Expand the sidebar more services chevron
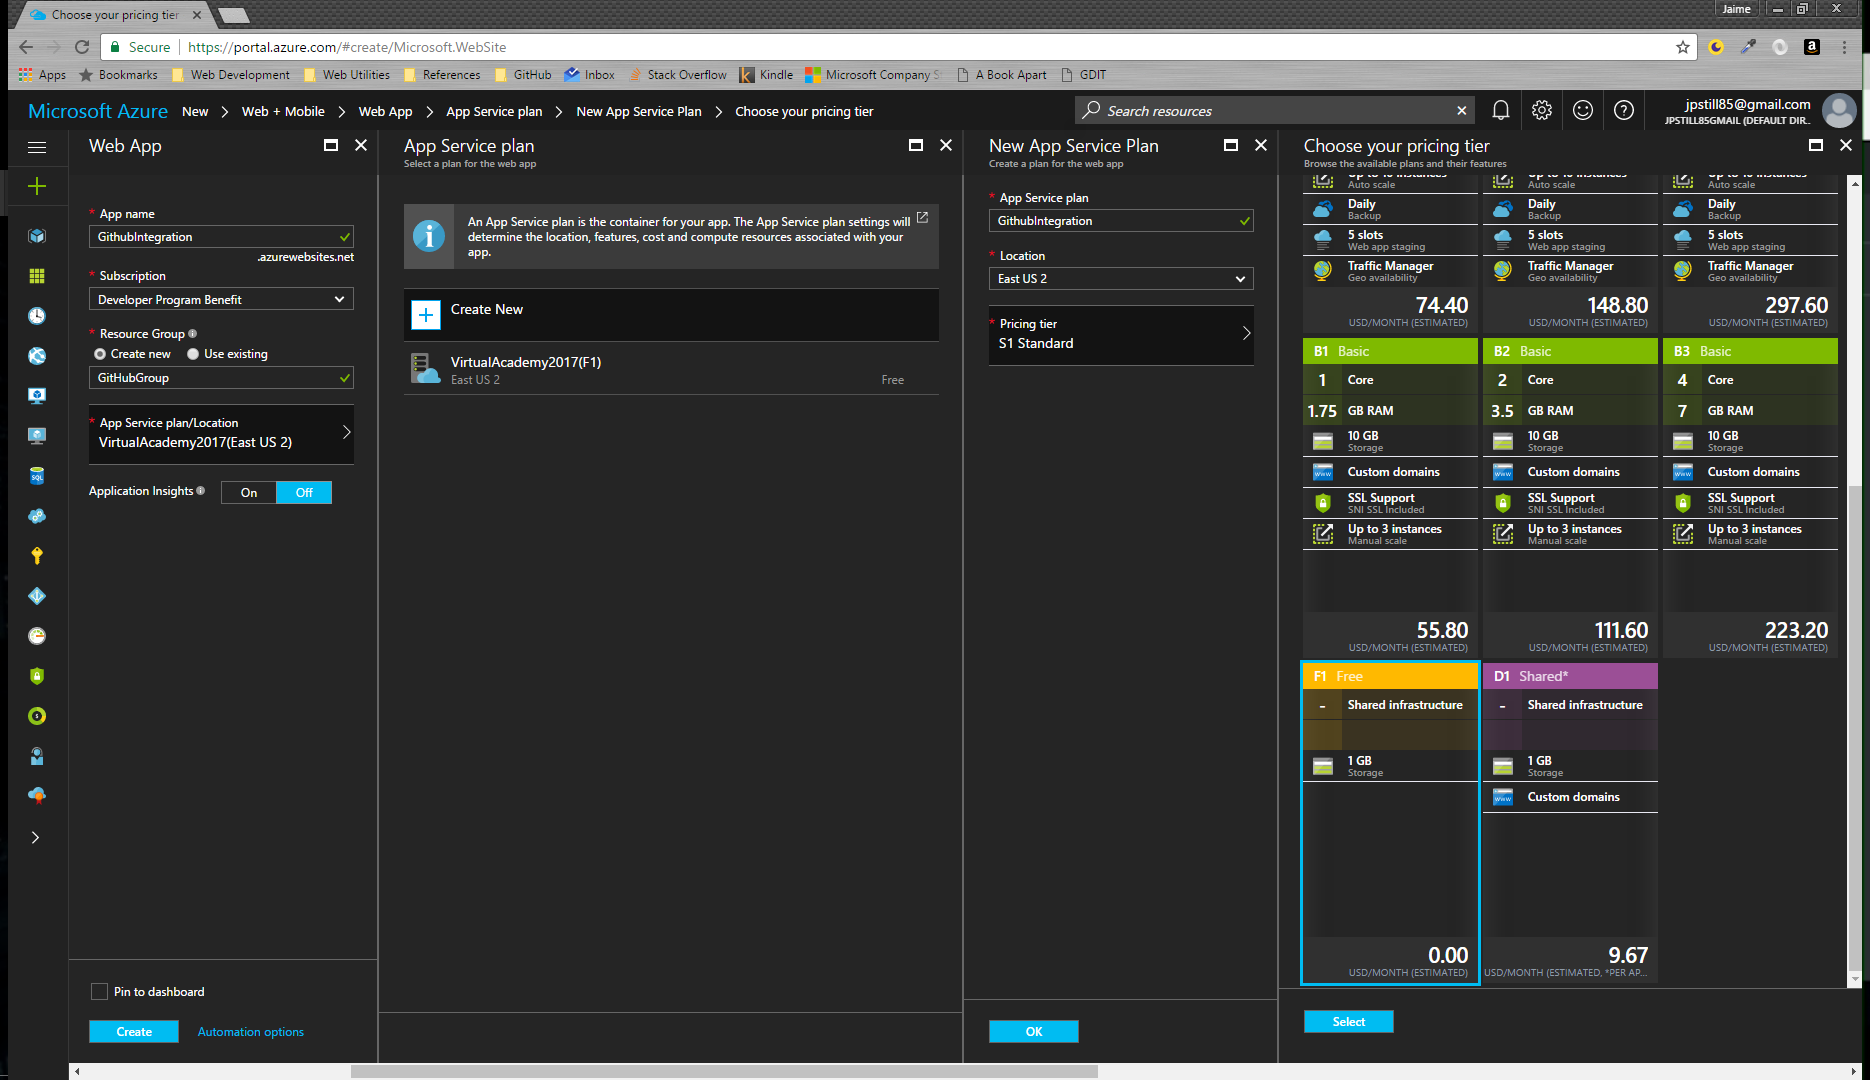The image size is (1870, 1080). (x=36, y=838)
